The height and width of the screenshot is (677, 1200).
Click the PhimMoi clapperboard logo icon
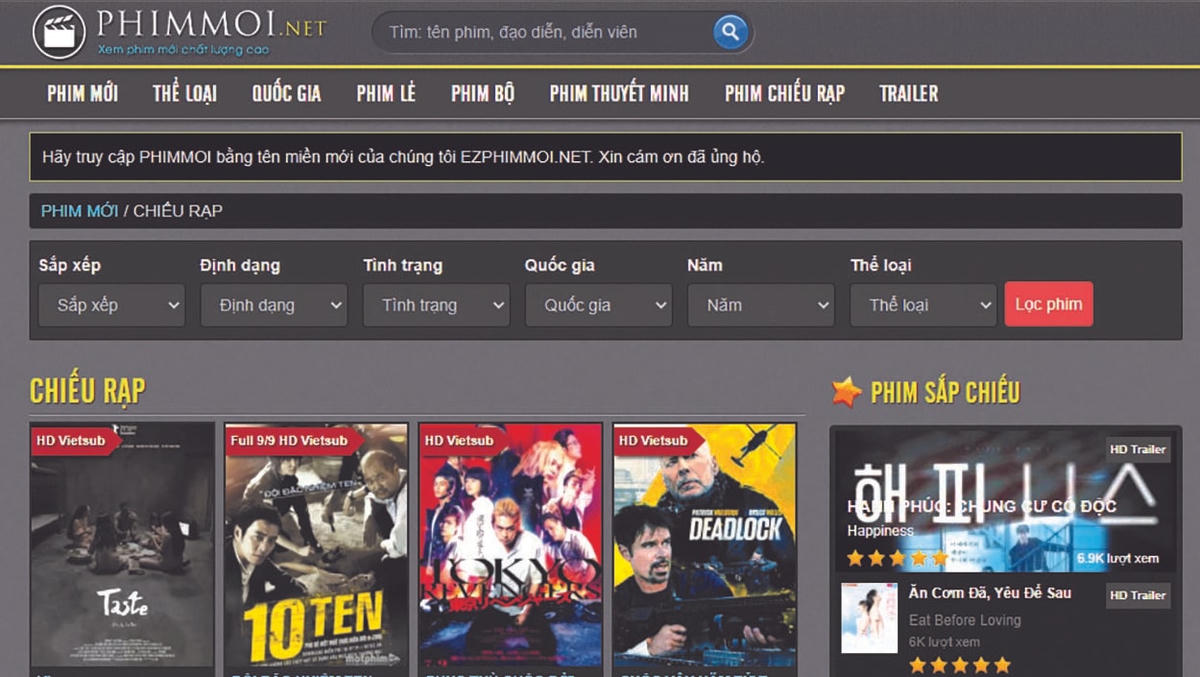click(x=59, y=31)
